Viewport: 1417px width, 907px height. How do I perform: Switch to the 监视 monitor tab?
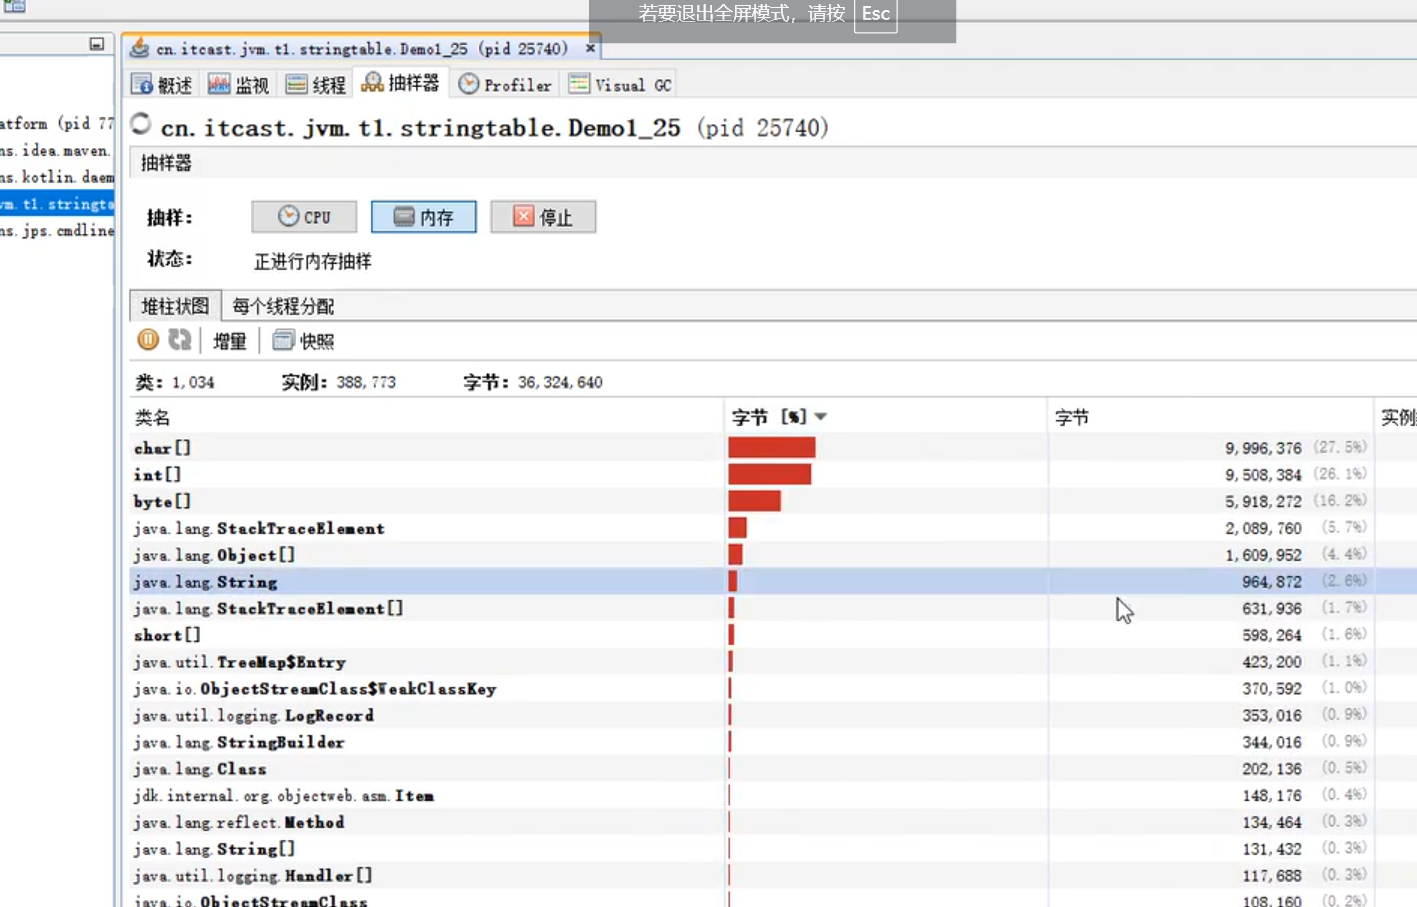pyautogui.click(x=239, y=85)
